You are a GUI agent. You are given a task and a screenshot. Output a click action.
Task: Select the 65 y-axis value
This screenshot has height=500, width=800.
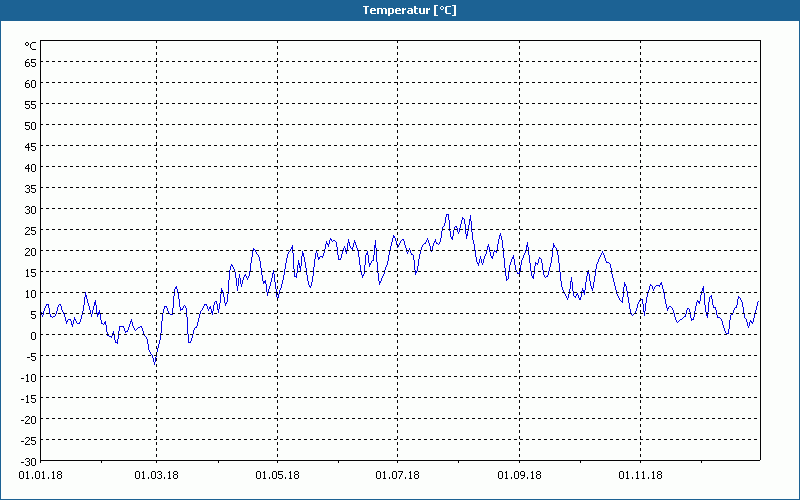(x=31, y=63)
